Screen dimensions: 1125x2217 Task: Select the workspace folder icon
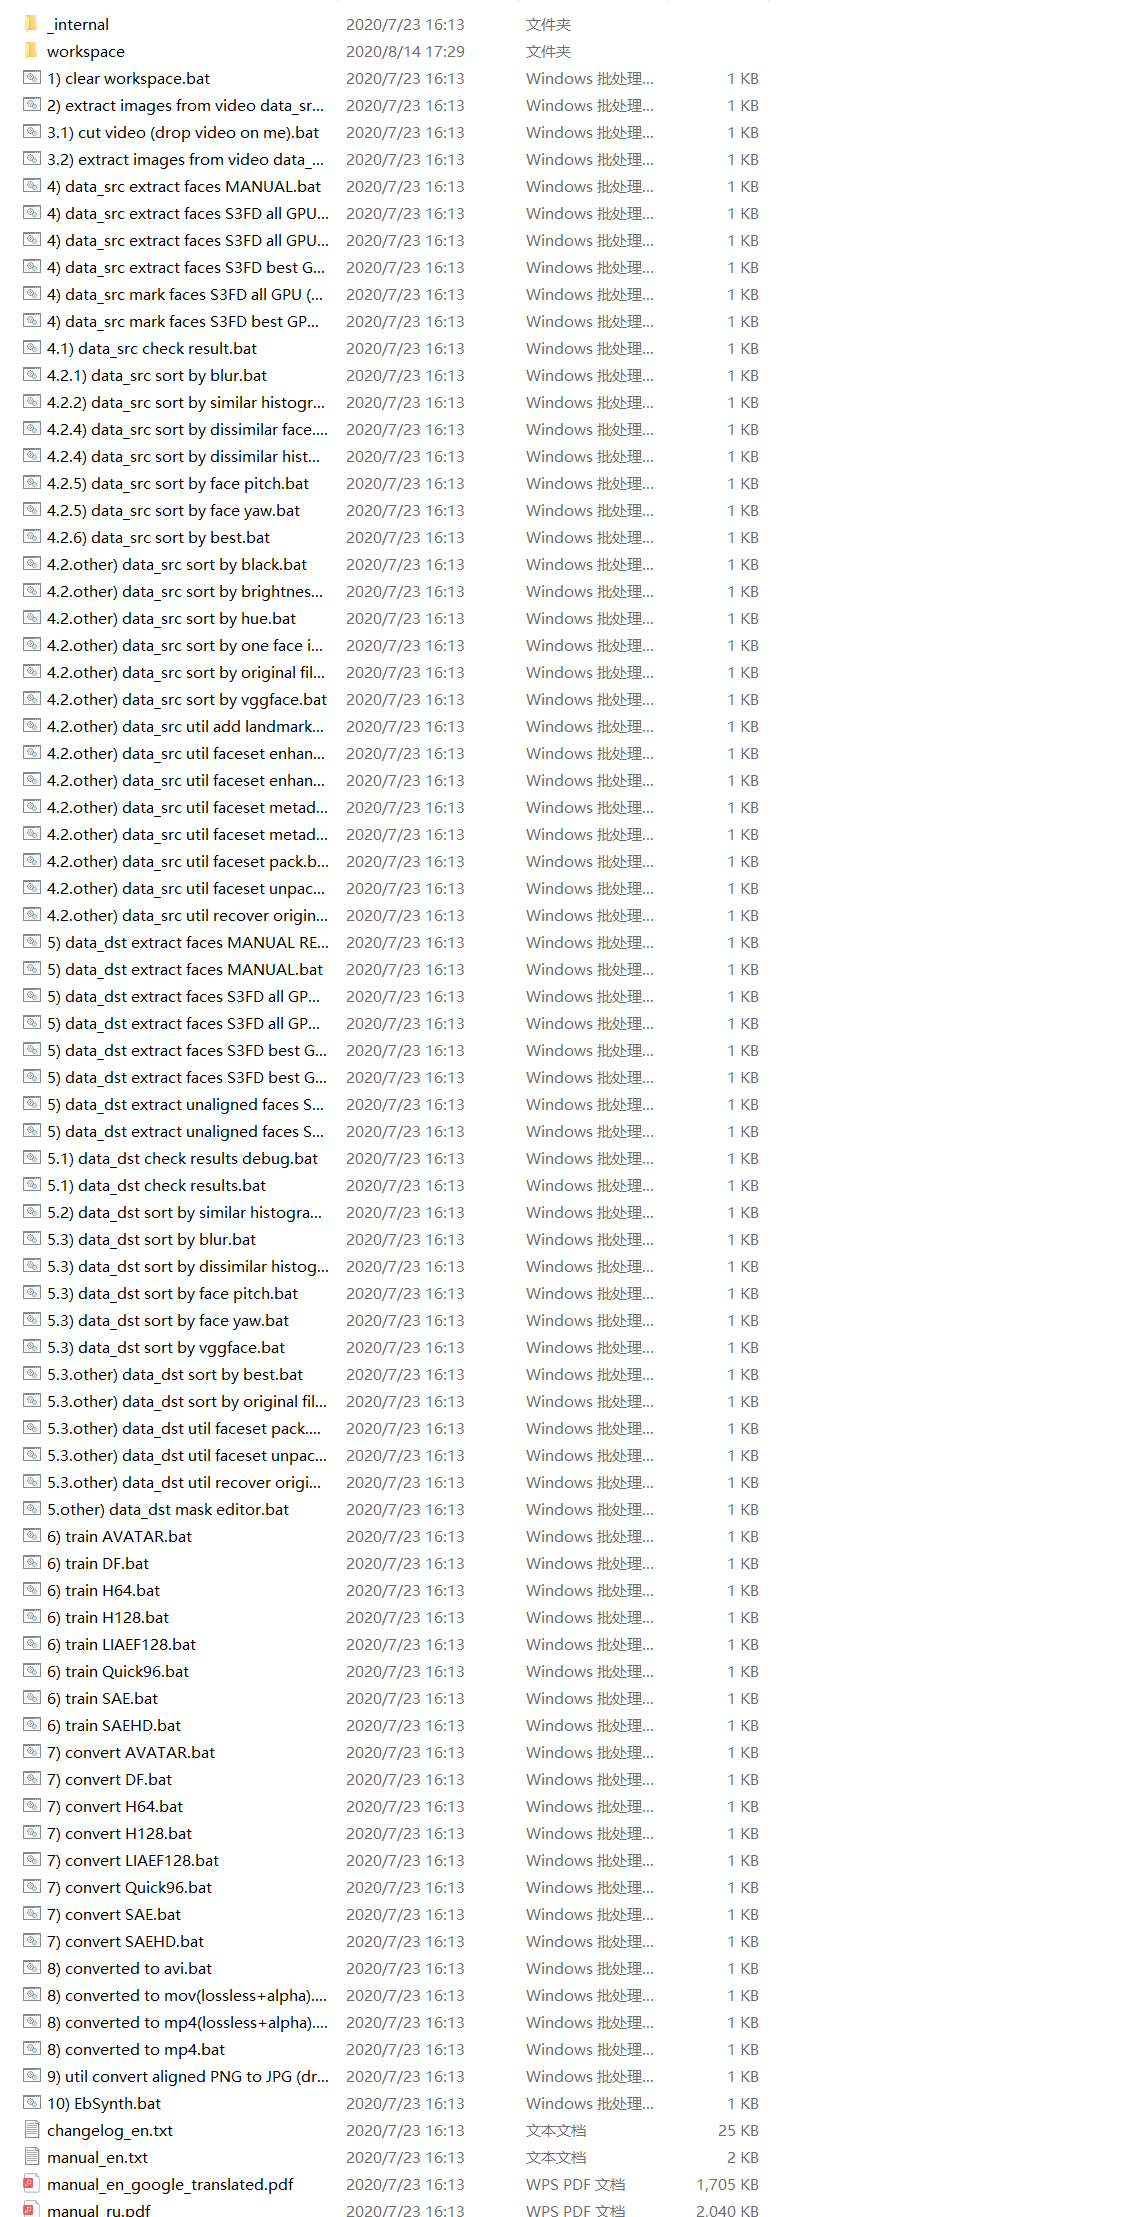[31, 51]
